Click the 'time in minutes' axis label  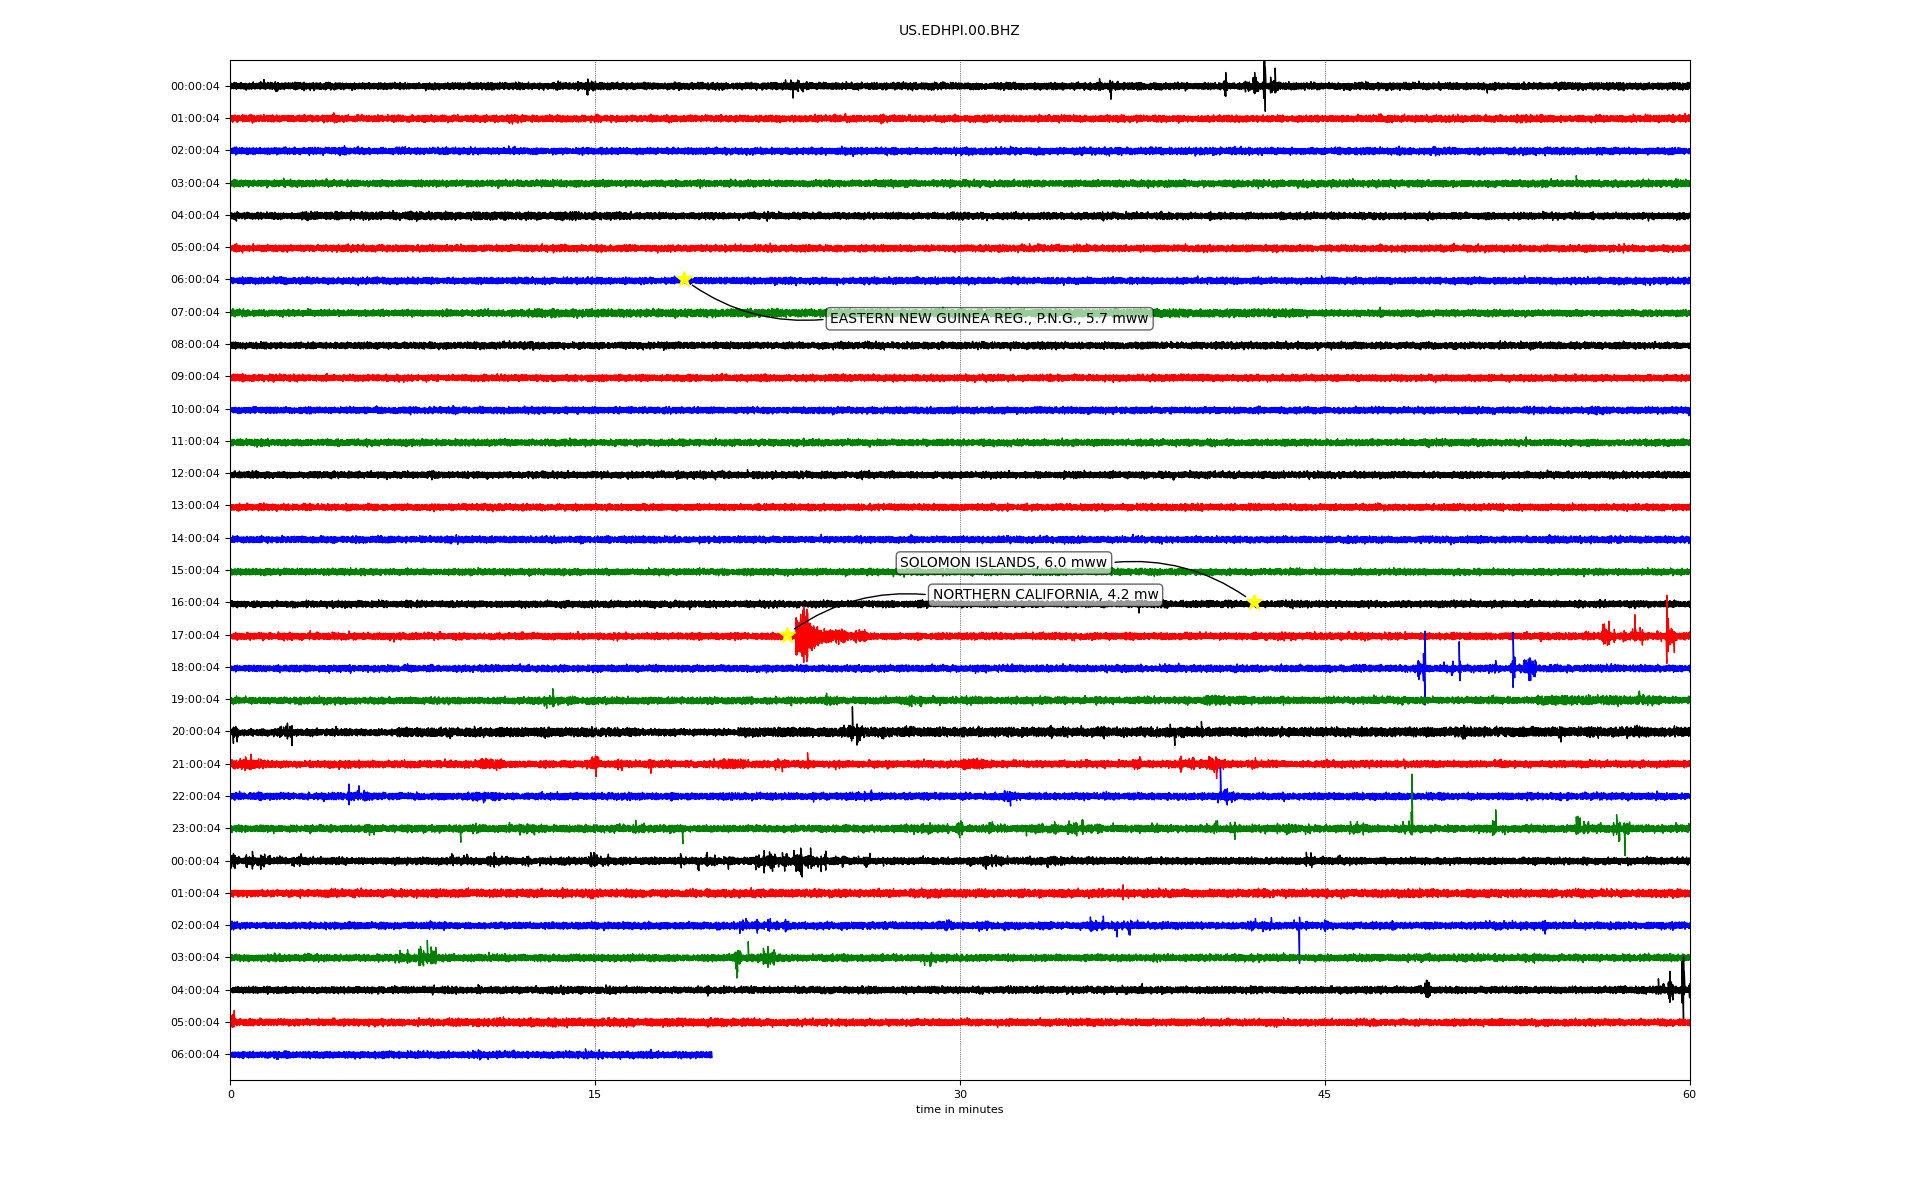click(959, 1110)
